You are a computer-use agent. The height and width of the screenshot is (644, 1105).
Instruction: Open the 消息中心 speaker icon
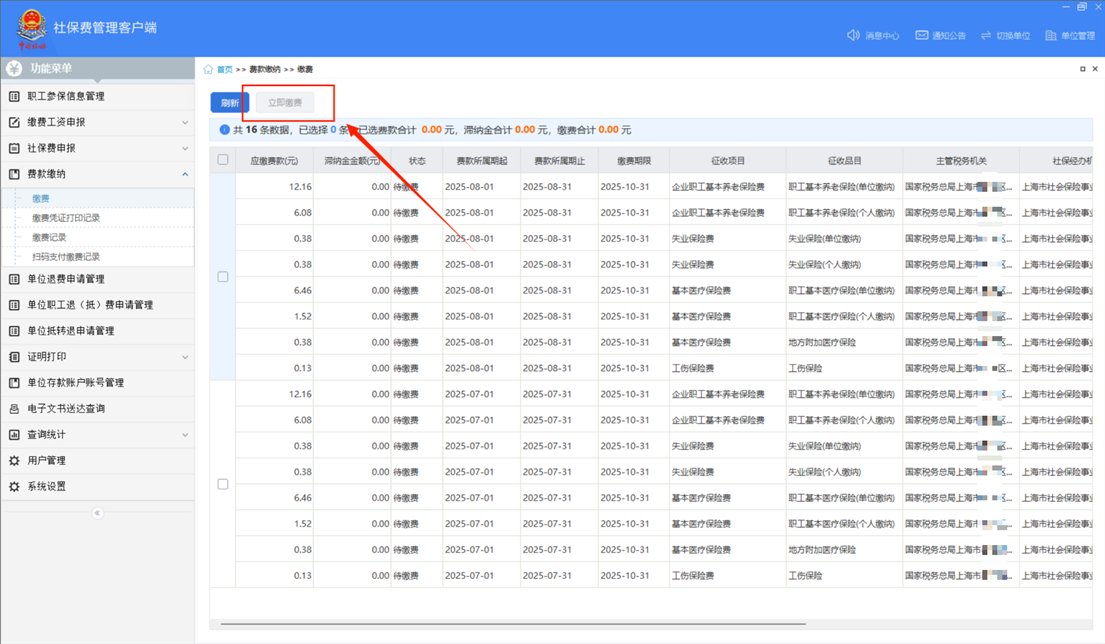pyautogui.click(x=853, y=35)
